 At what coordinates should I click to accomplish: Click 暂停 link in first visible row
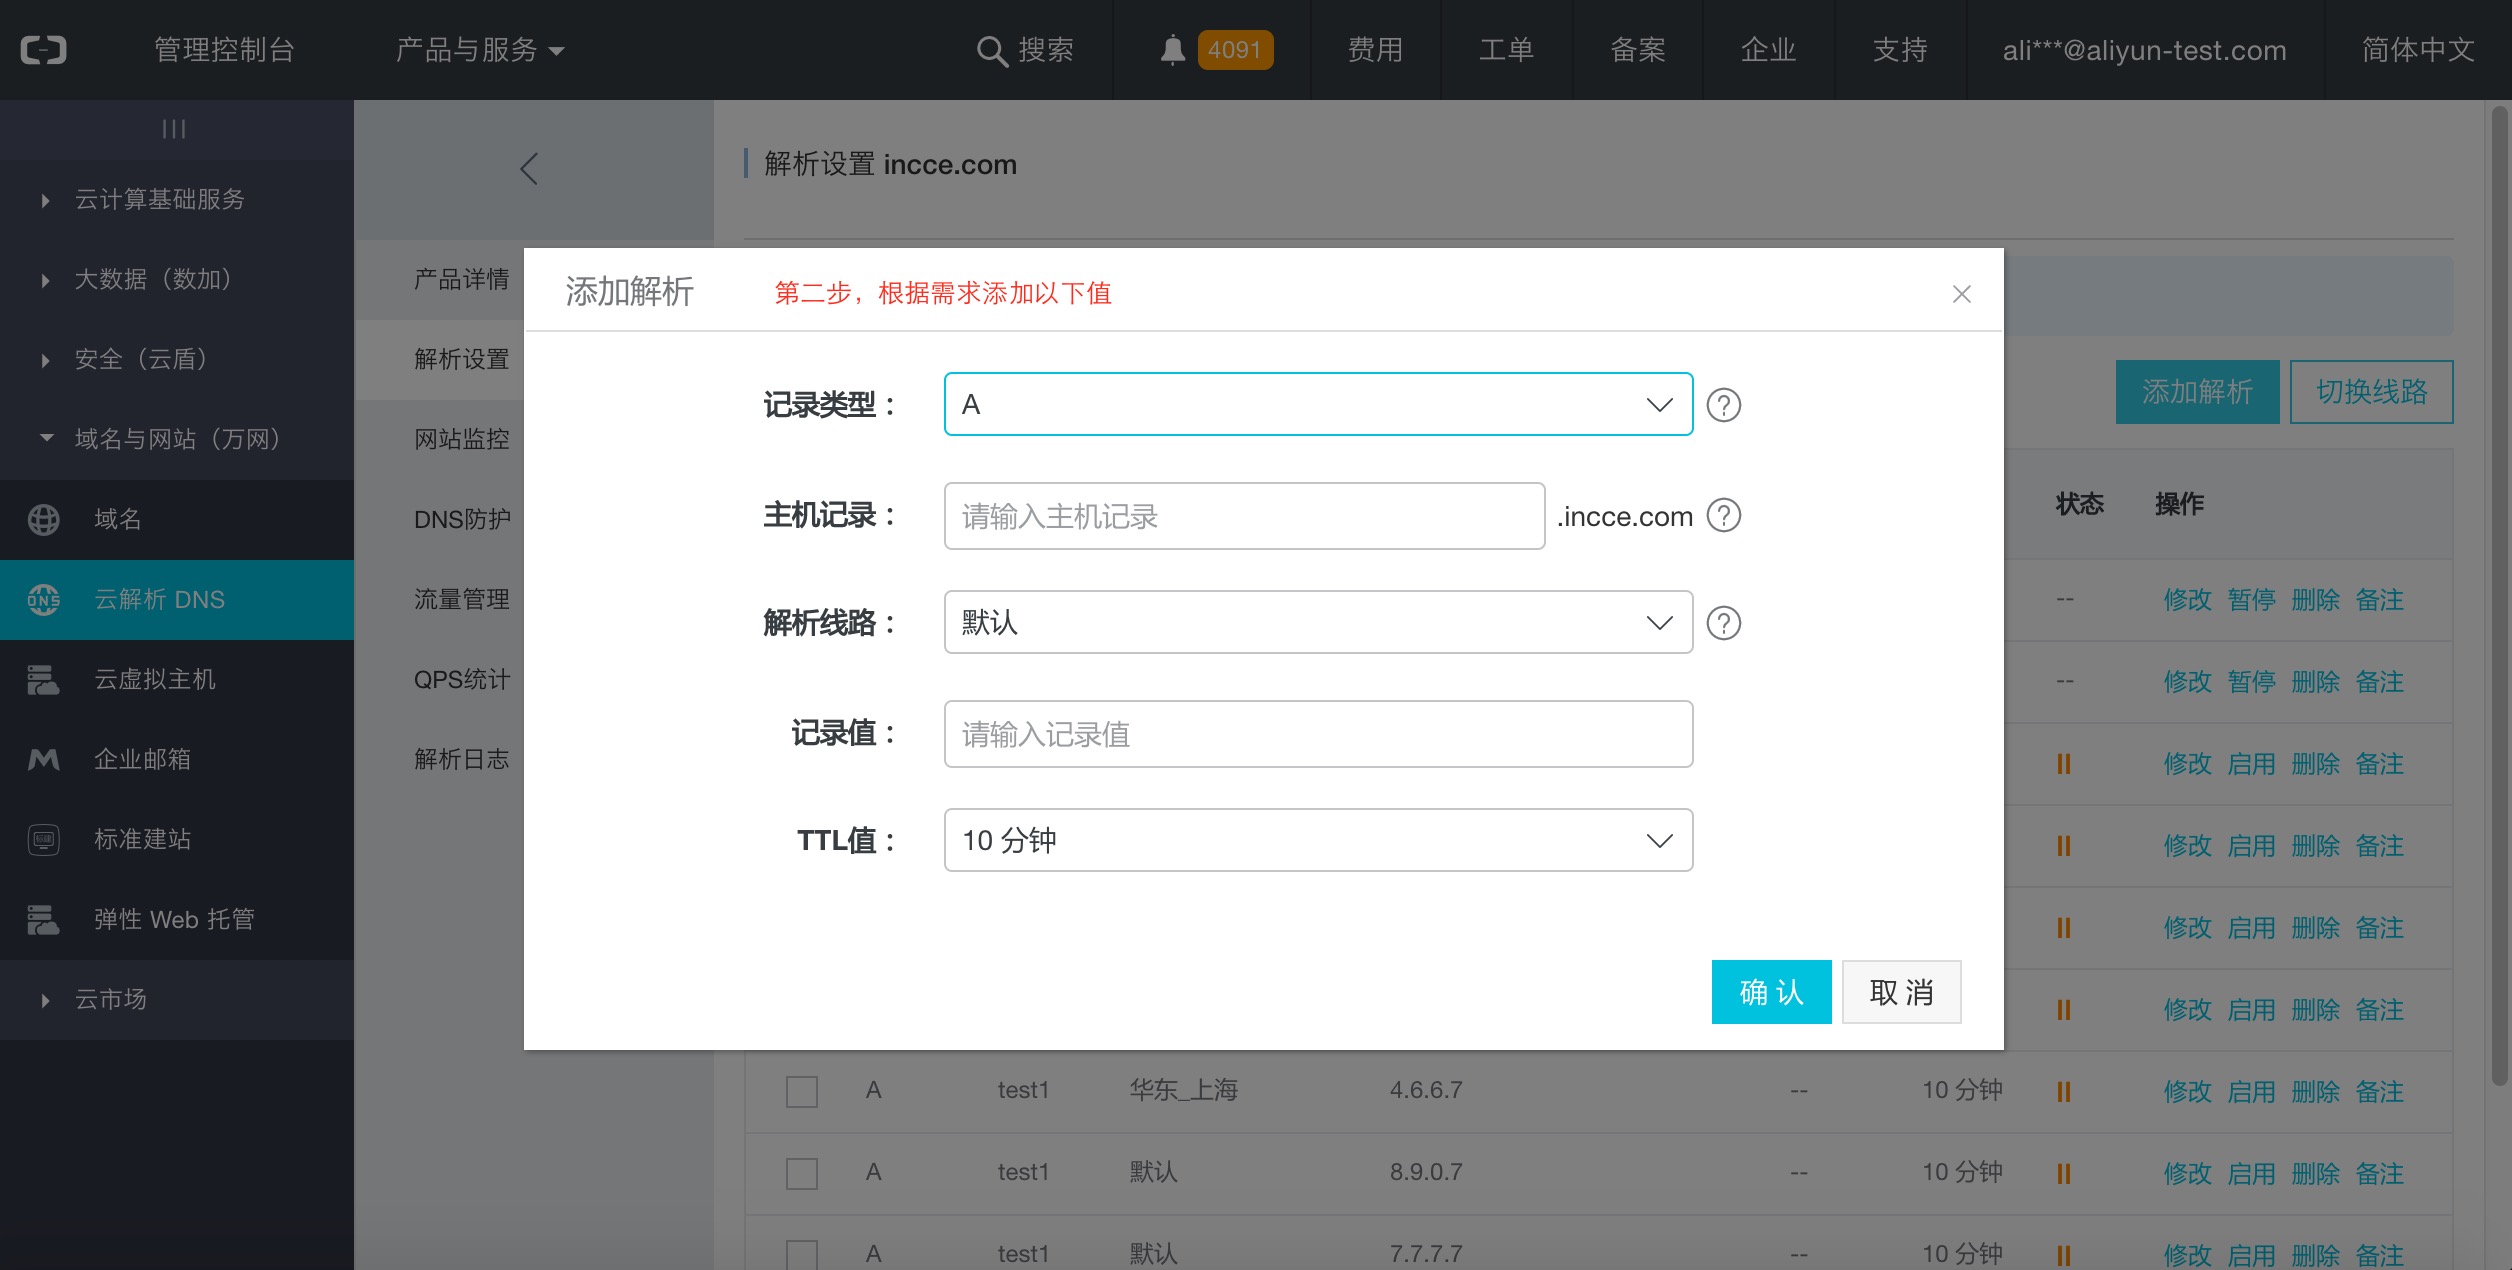pos(2251,599)
